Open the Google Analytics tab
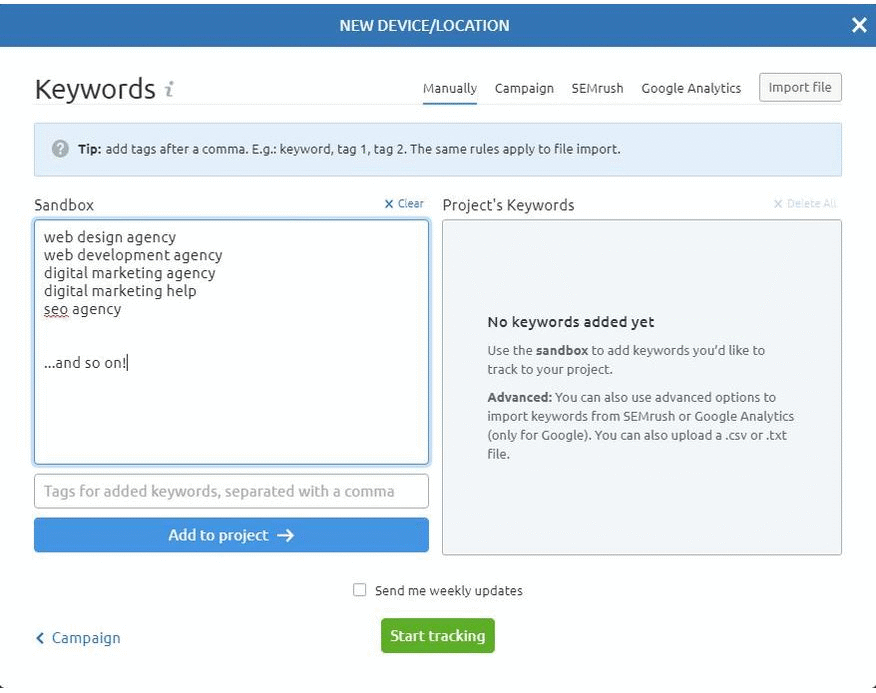This screenshot has height=693, width=876. [691, 88]
